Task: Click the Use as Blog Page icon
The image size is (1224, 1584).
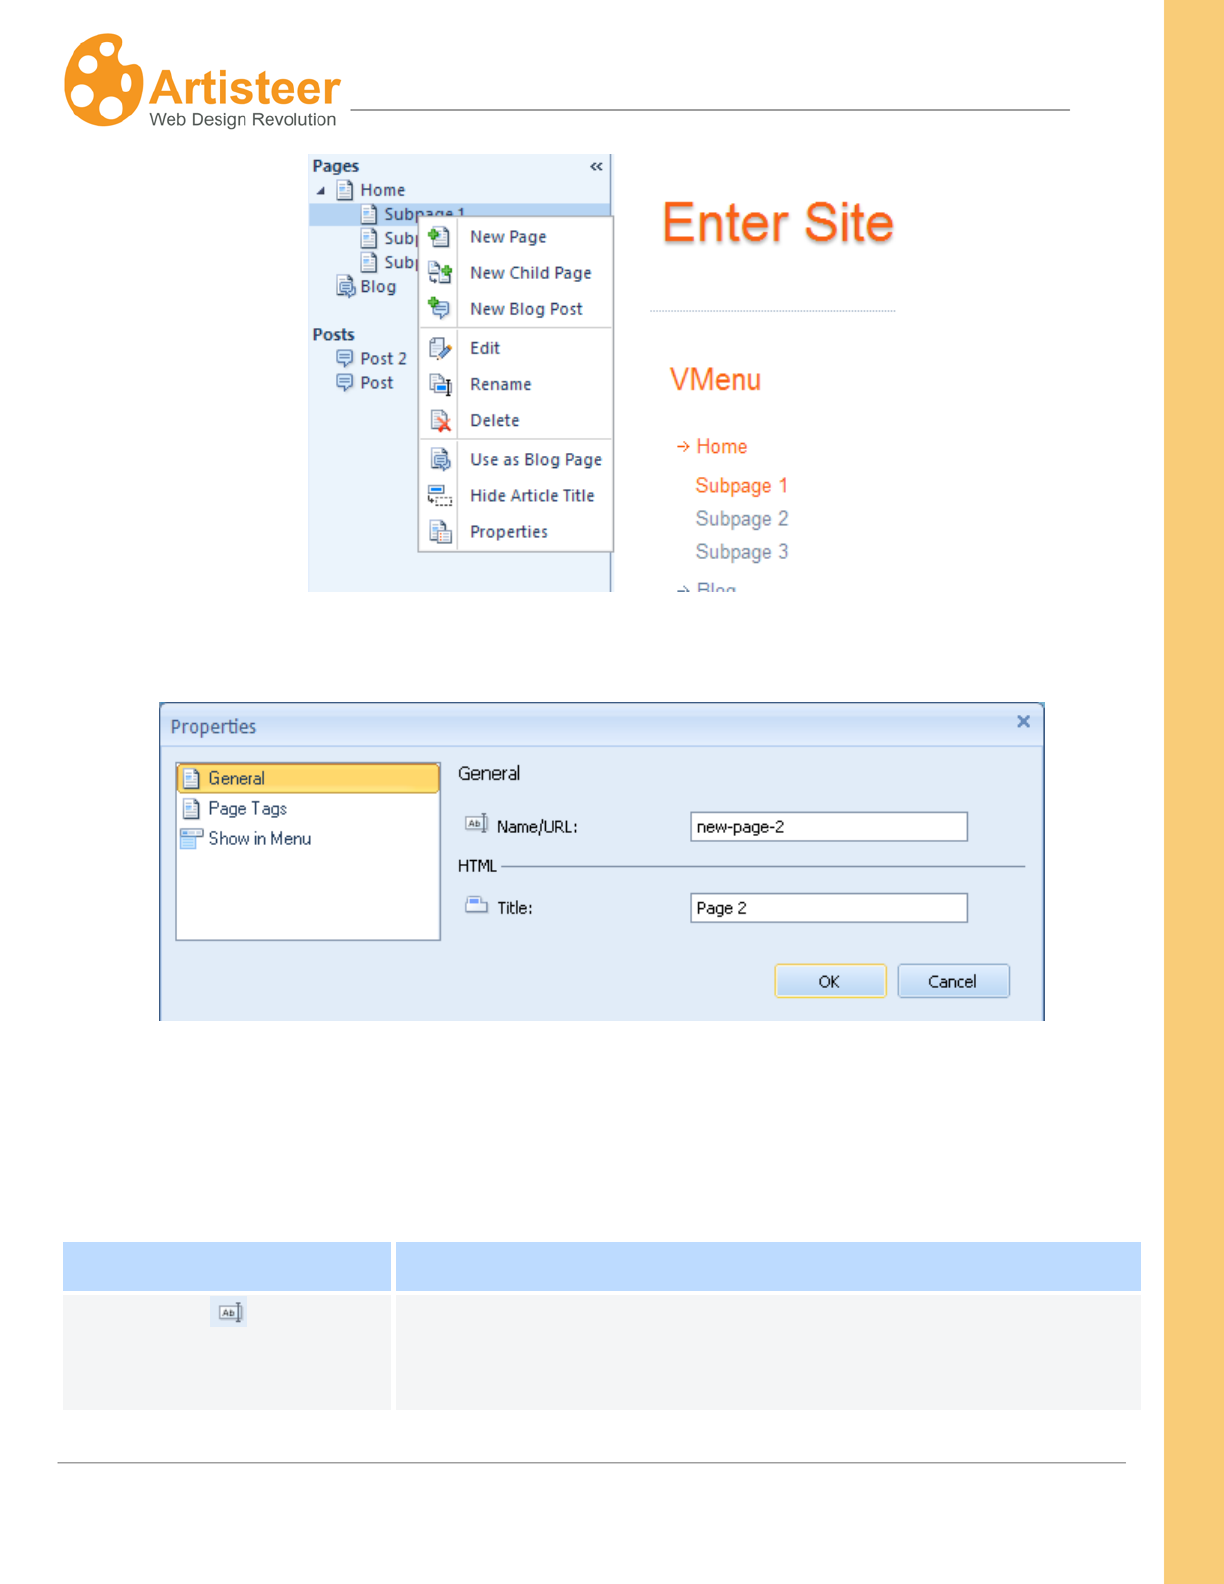Action: tap(440, 459)
